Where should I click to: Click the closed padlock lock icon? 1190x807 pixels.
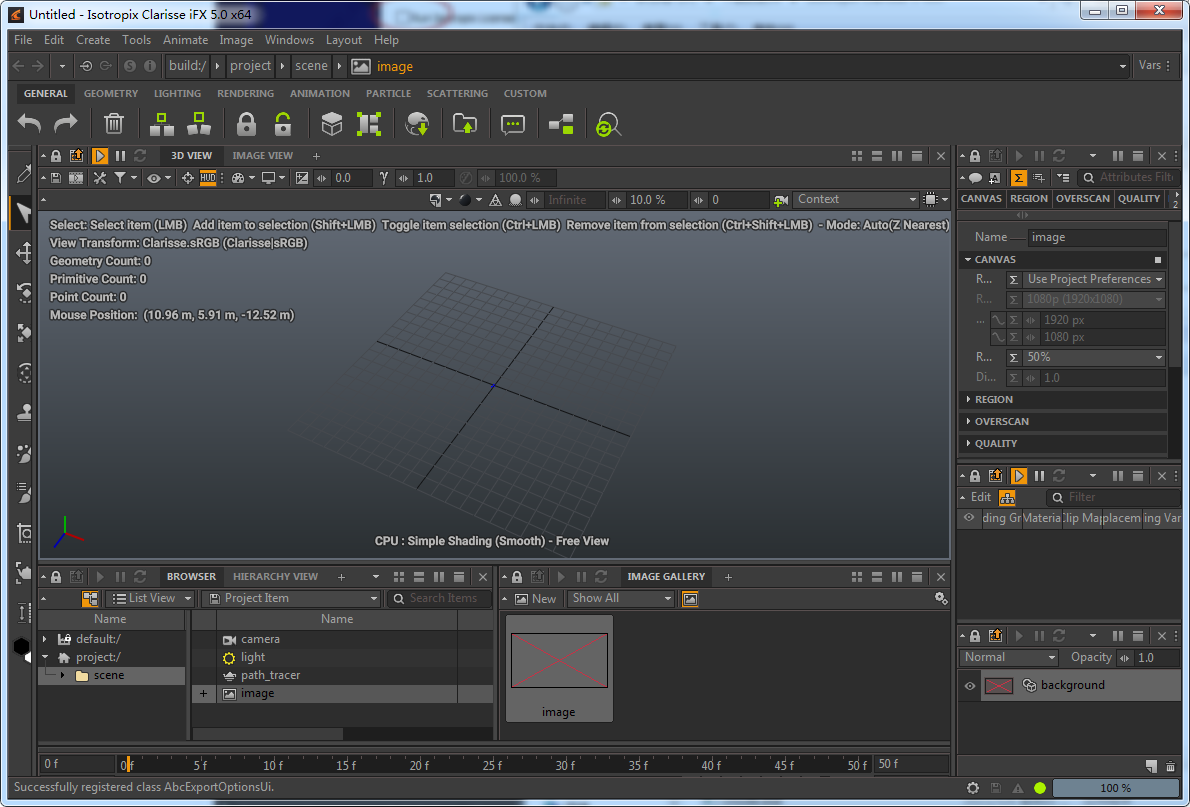[246, 124]
